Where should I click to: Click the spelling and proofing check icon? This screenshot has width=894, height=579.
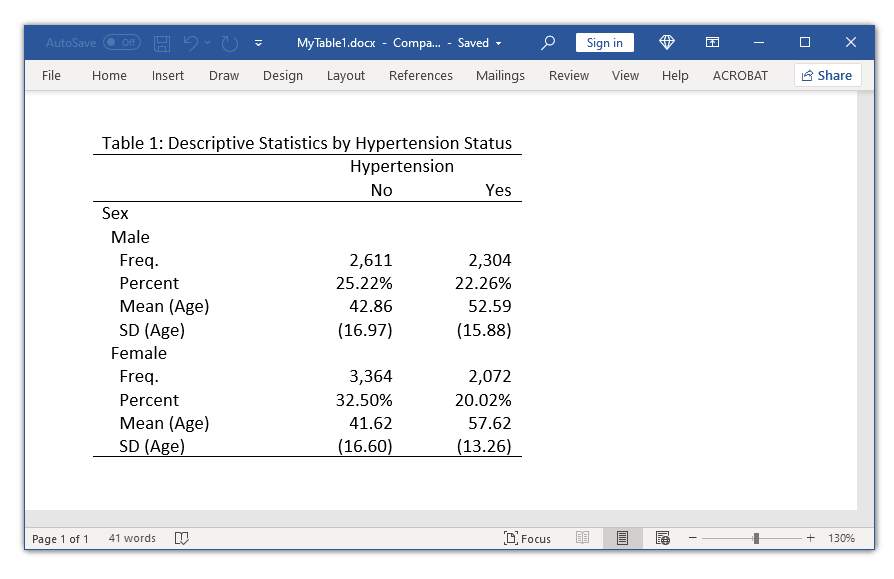click(x=182, y=538)
